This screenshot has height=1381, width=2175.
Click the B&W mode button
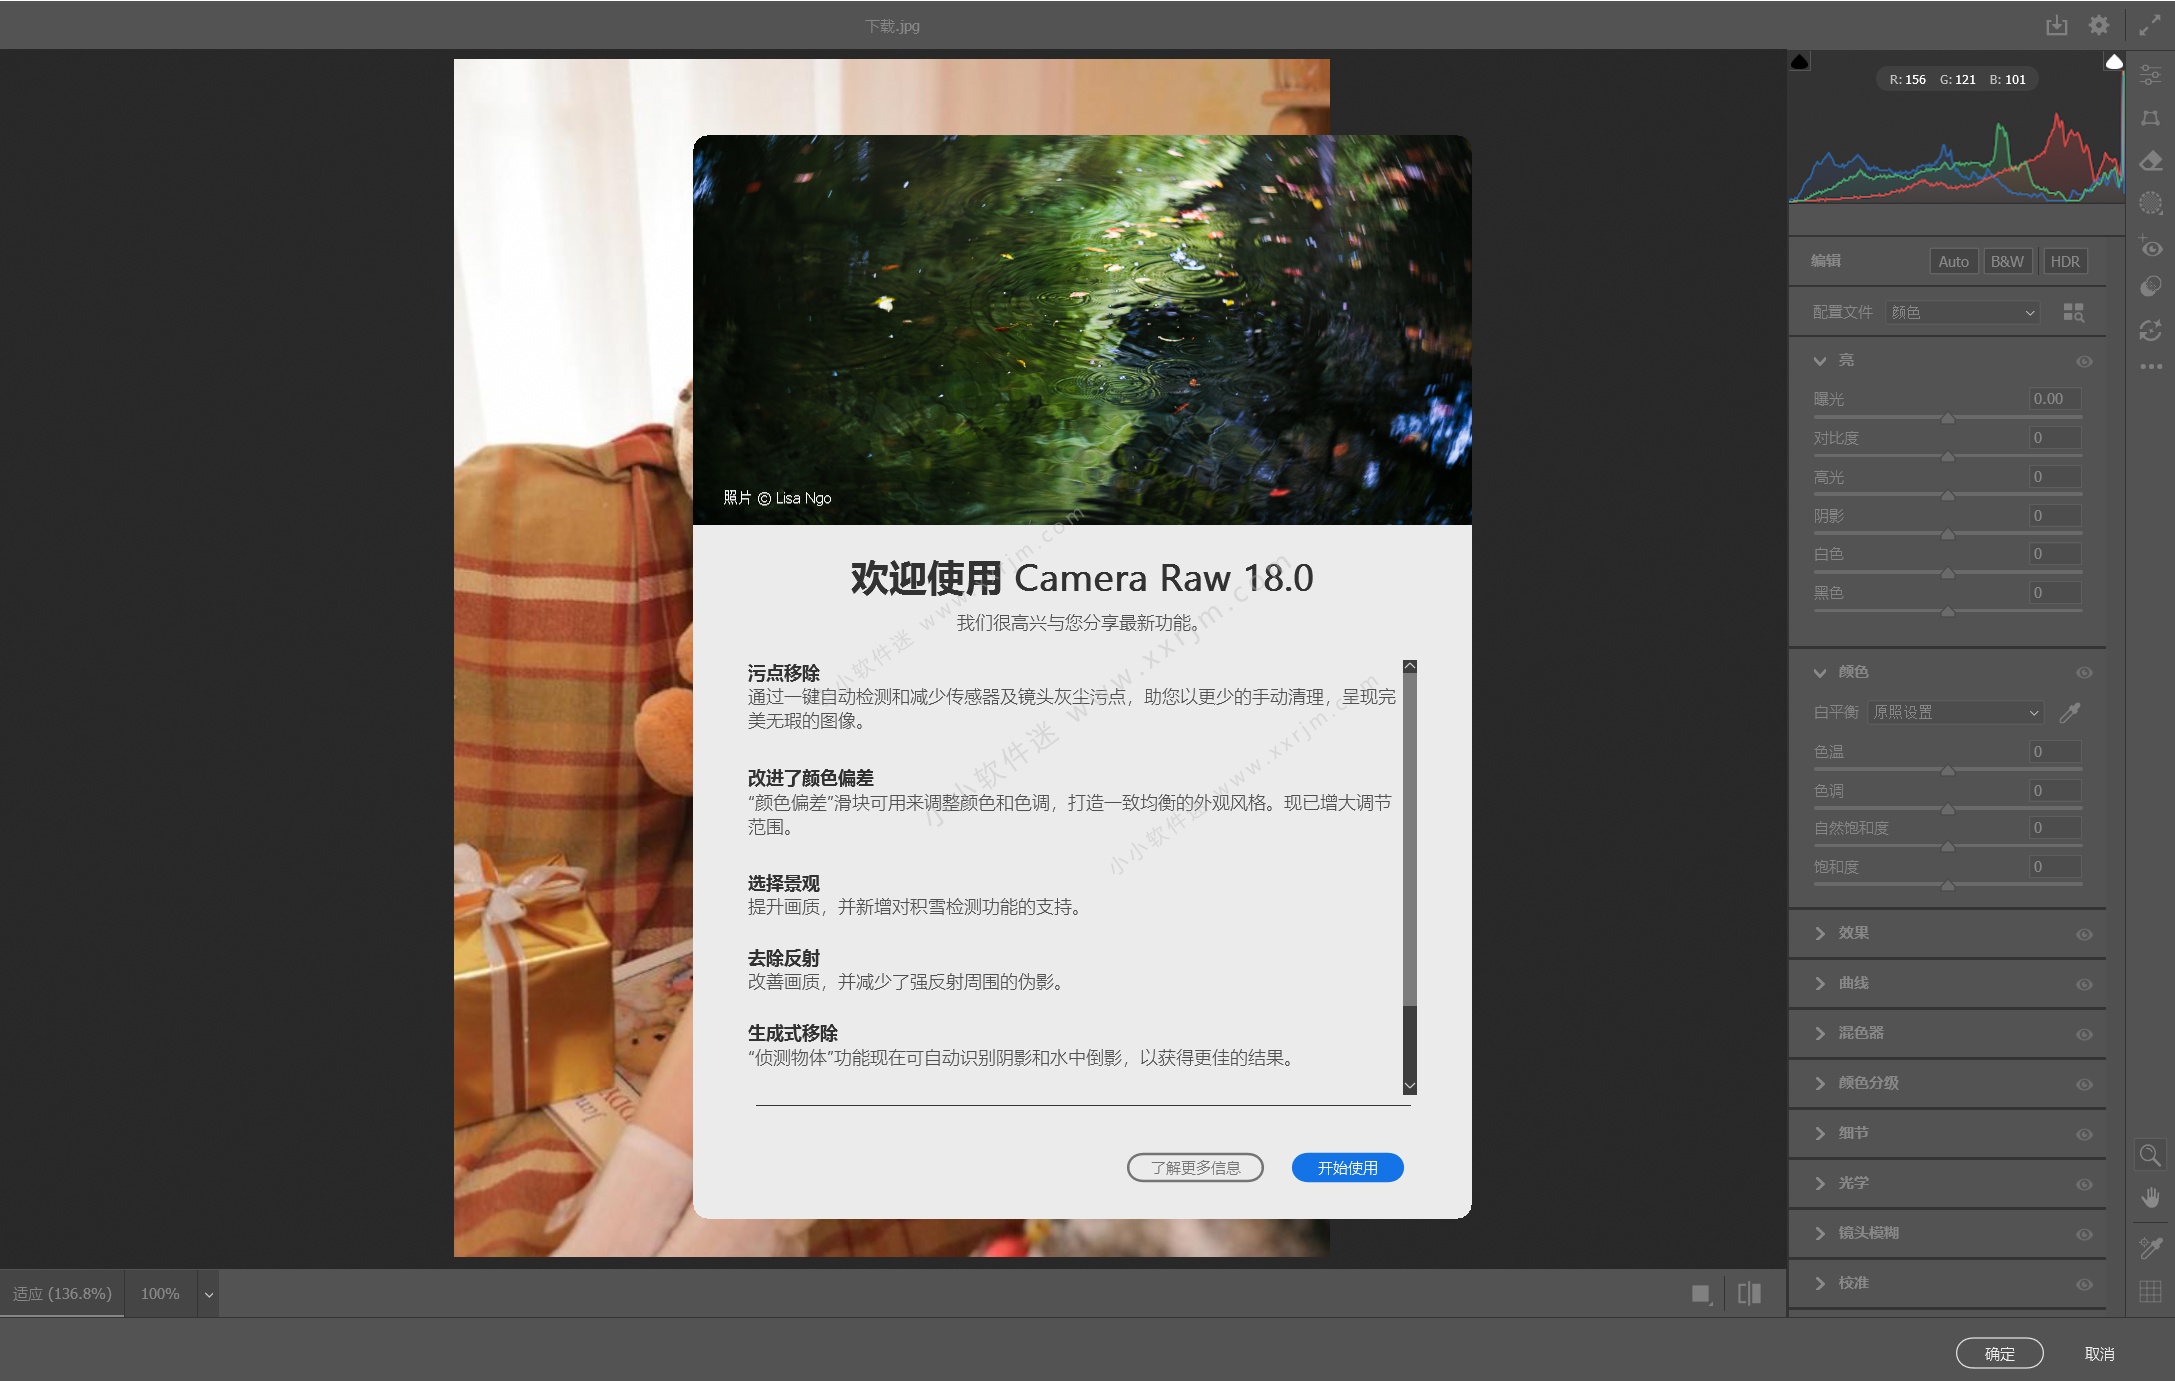tap(2006, 261)
